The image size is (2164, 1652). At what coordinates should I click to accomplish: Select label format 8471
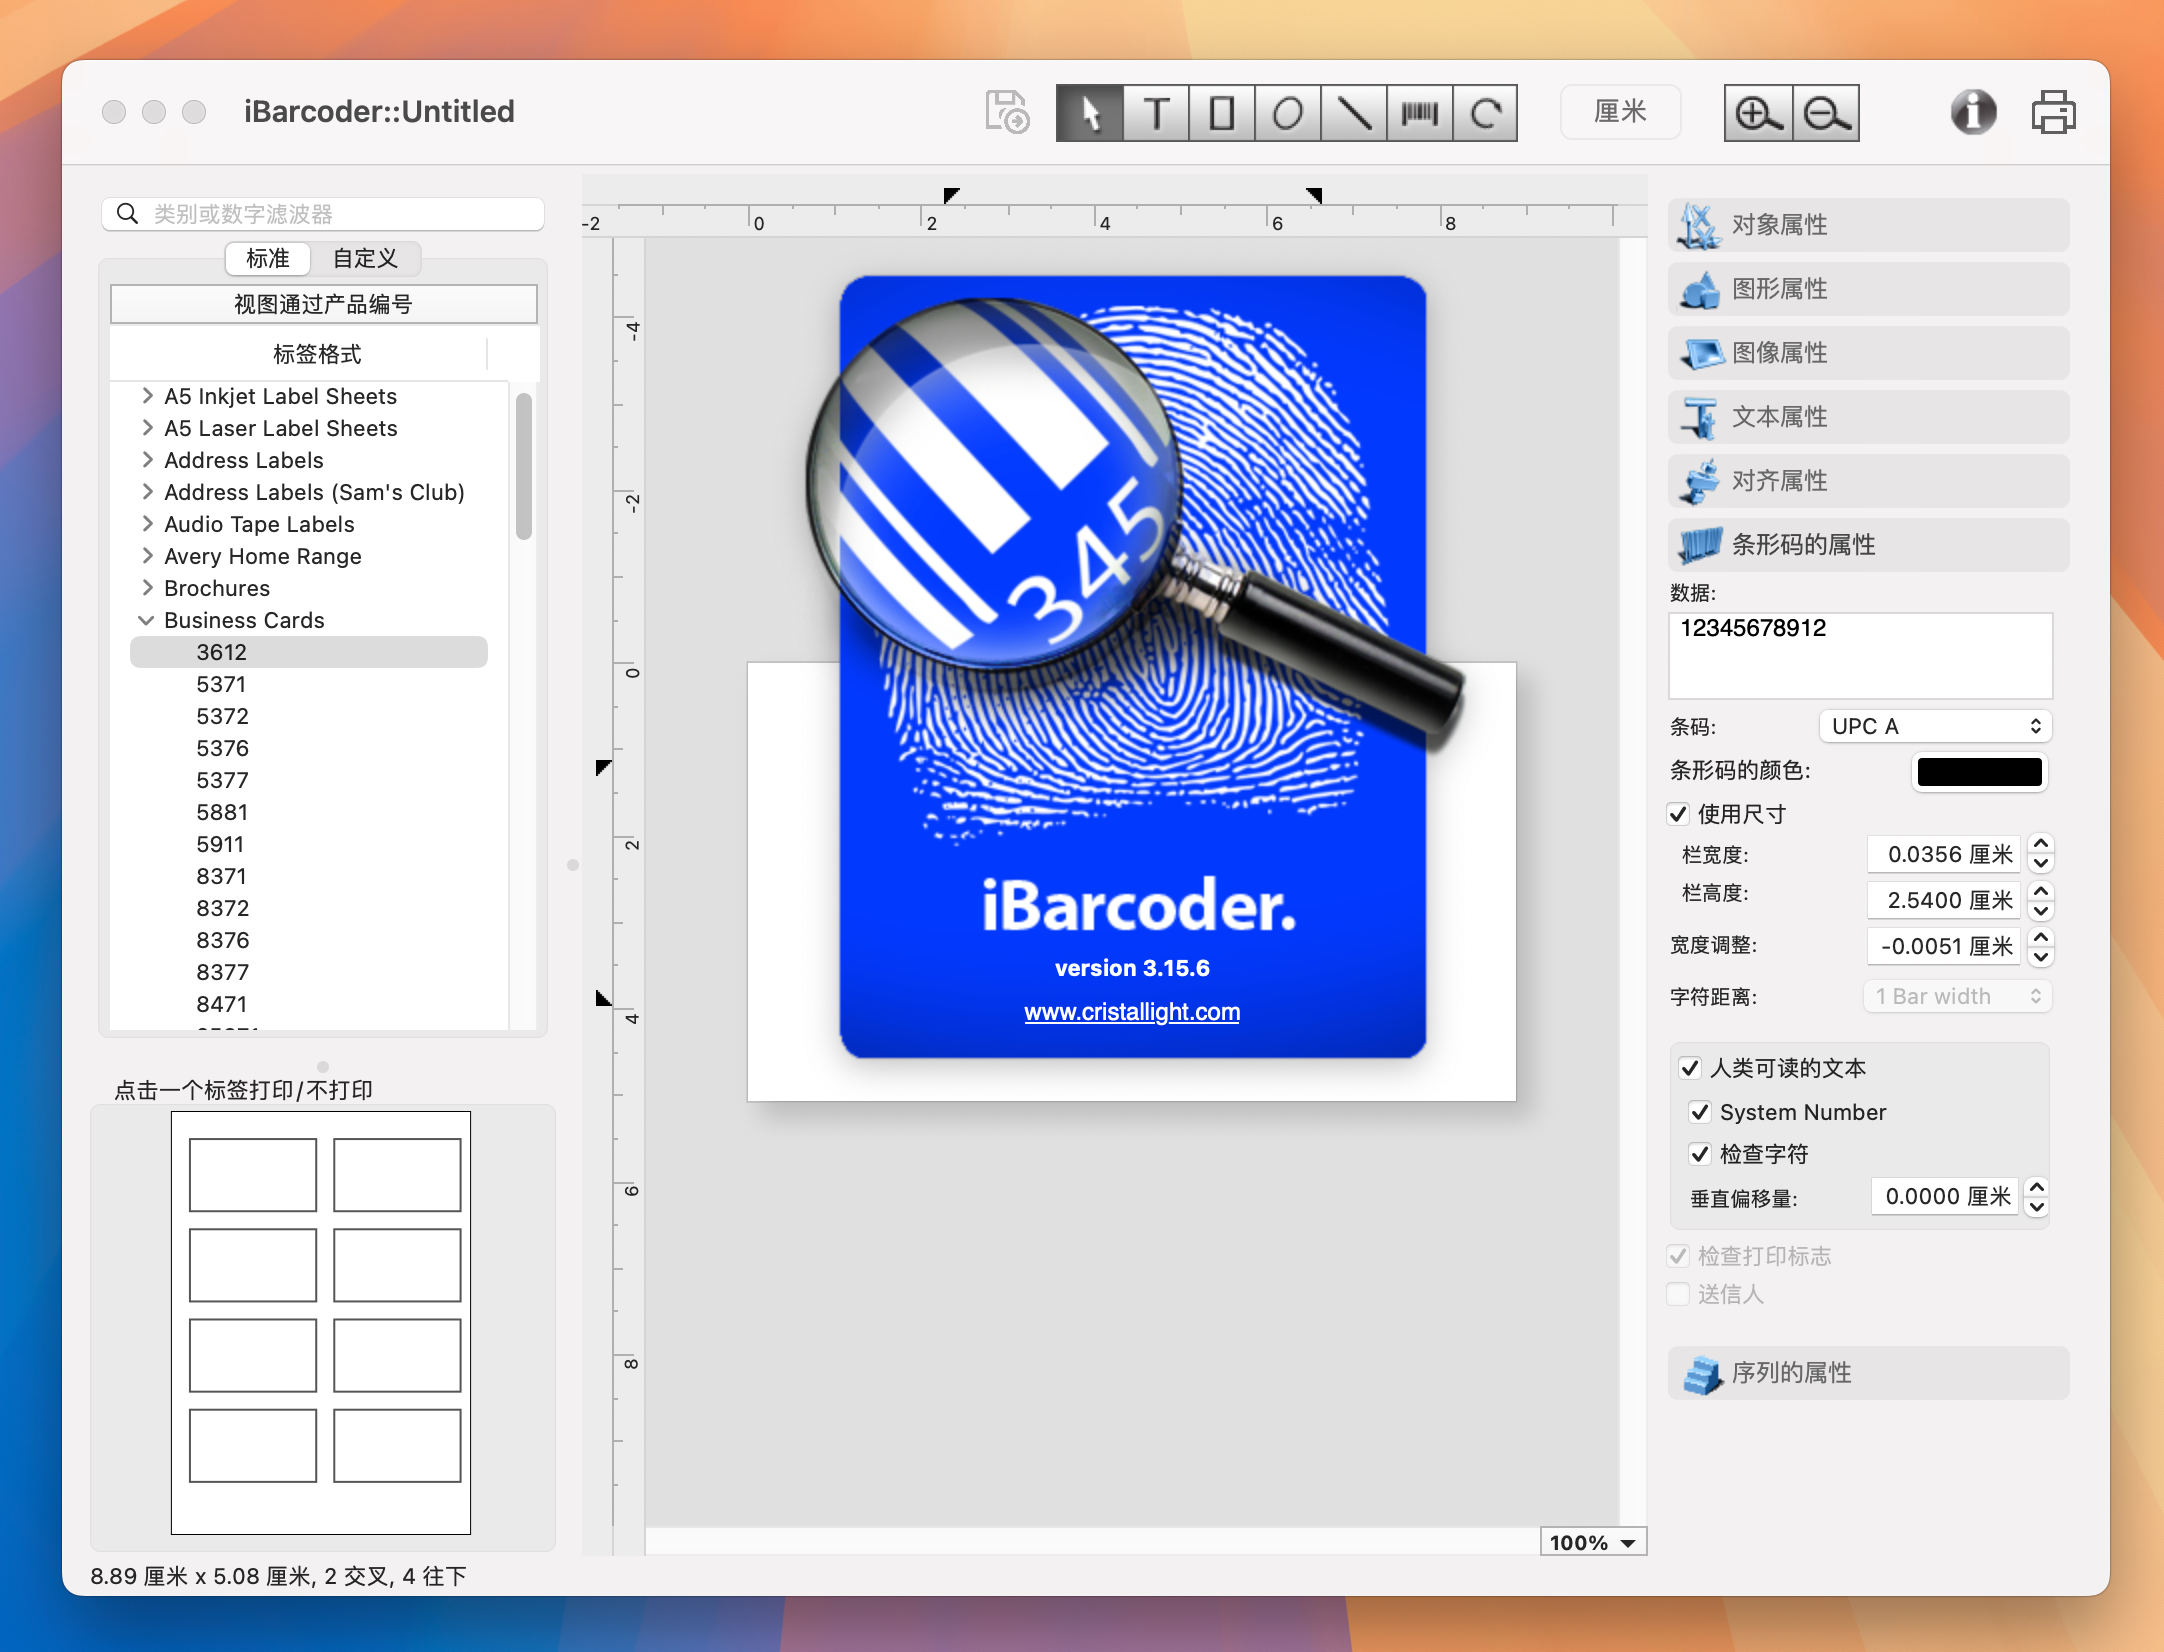pos(221,1004)
